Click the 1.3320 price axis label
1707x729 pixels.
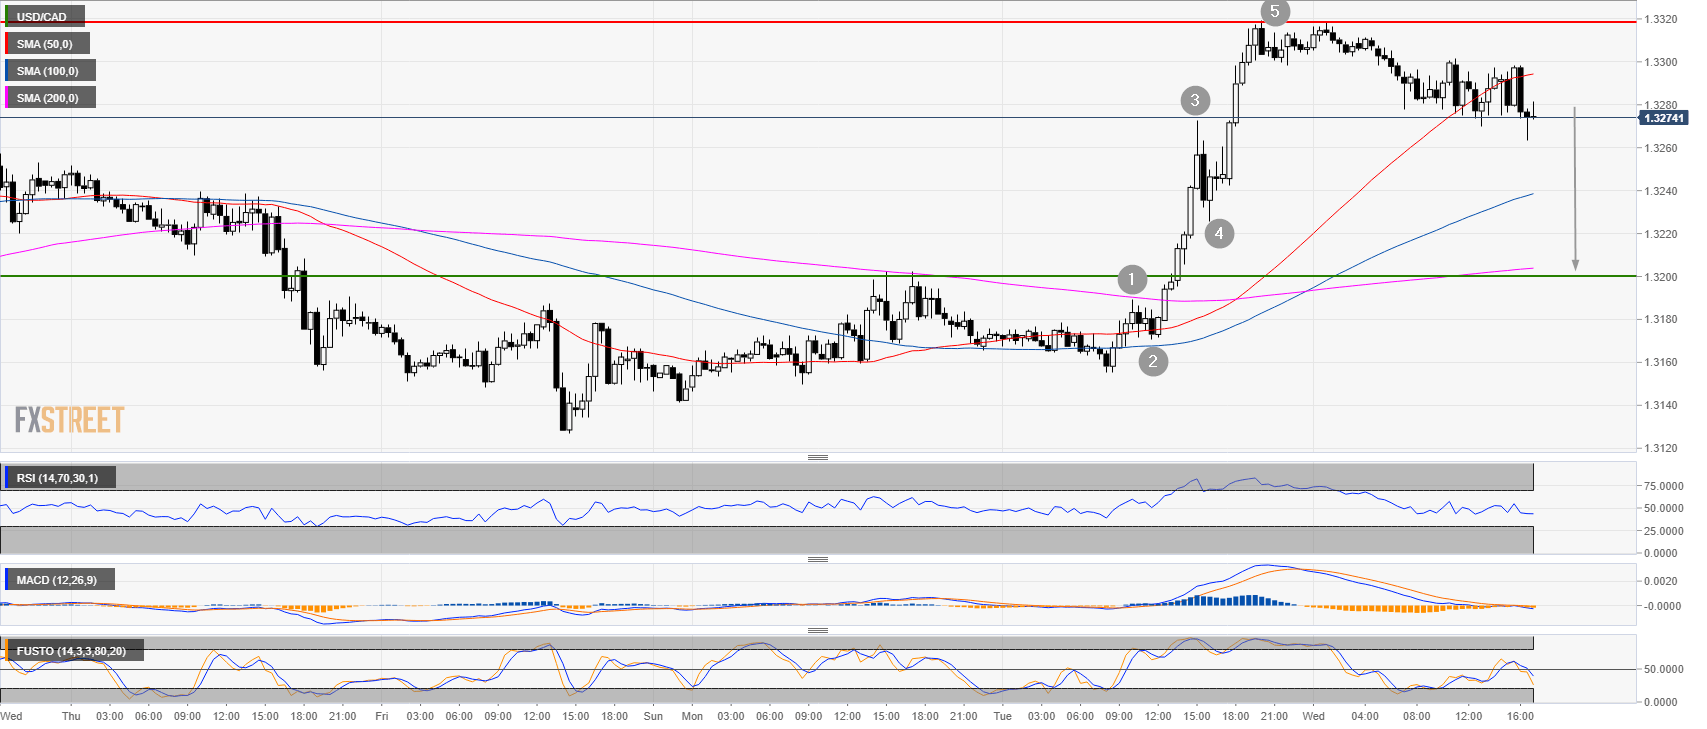click(1663, 19)
